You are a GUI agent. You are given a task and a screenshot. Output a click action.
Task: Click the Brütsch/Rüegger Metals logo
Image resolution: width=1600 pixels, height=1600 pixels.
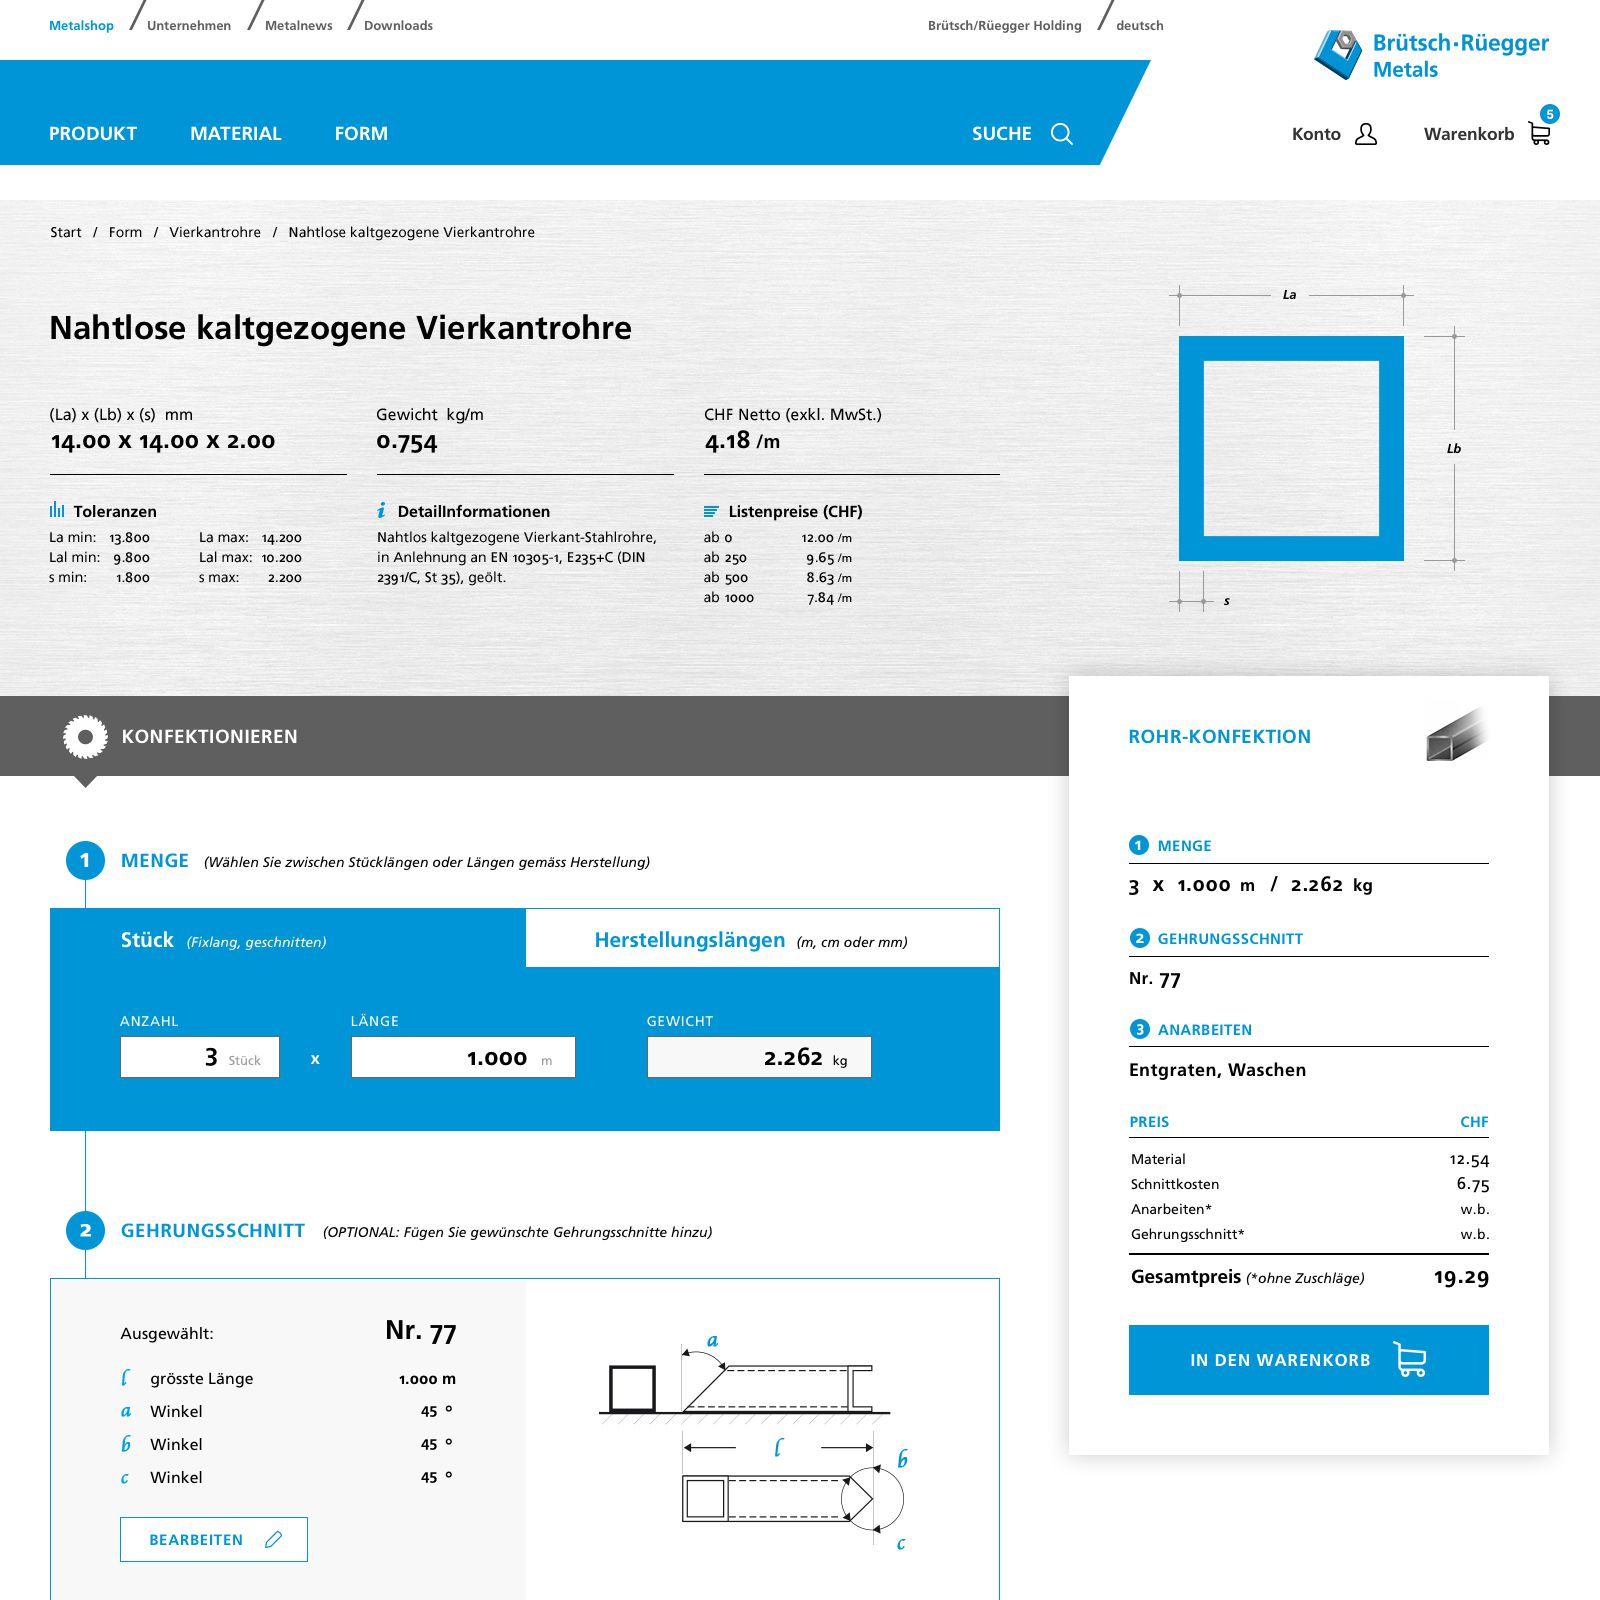coord(1431,55)
